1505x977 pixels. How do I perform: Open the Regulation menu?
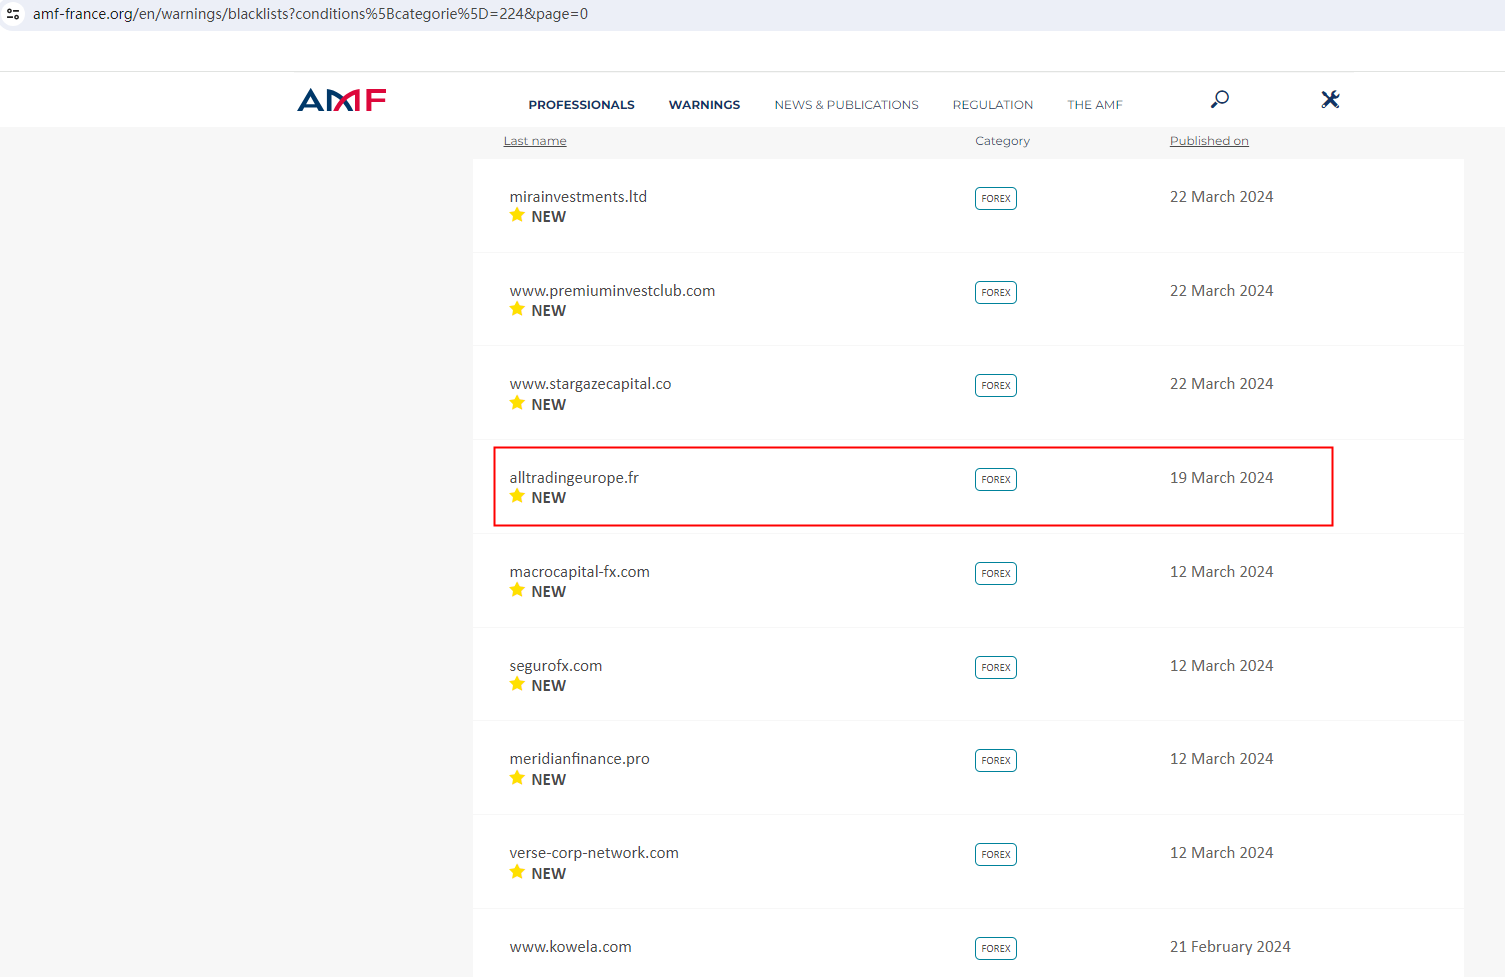(992, 105)
